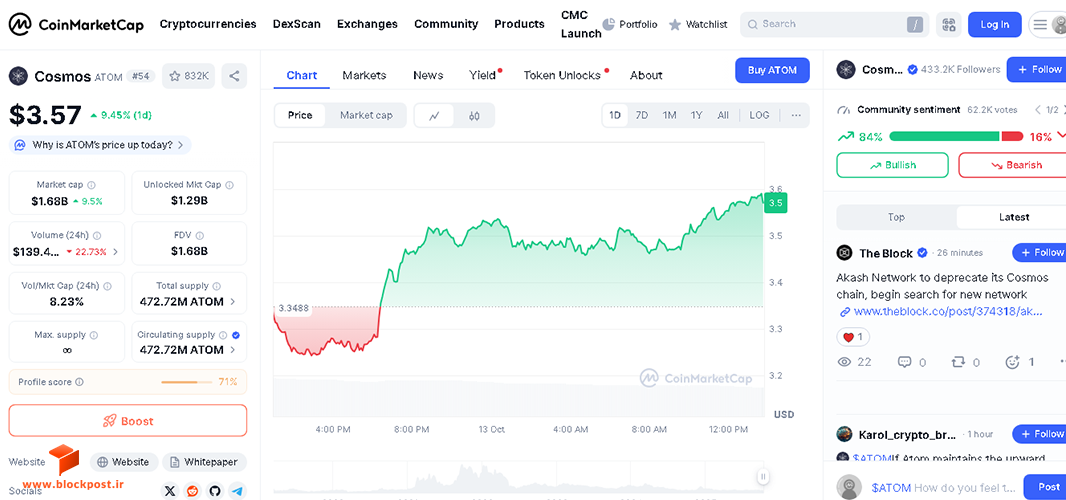
Task: Expand Circulating supply chevron
Action: (233, 350)
